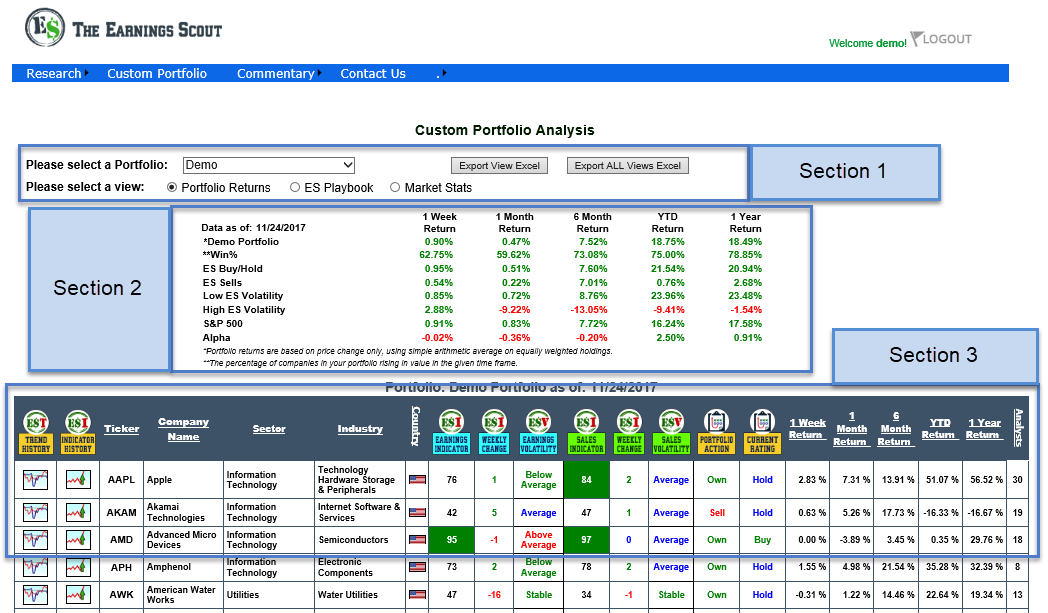Expand the Research menu
Image resolution: width=1048 pixels, height=613 pixels.
[x=54, y=73]
